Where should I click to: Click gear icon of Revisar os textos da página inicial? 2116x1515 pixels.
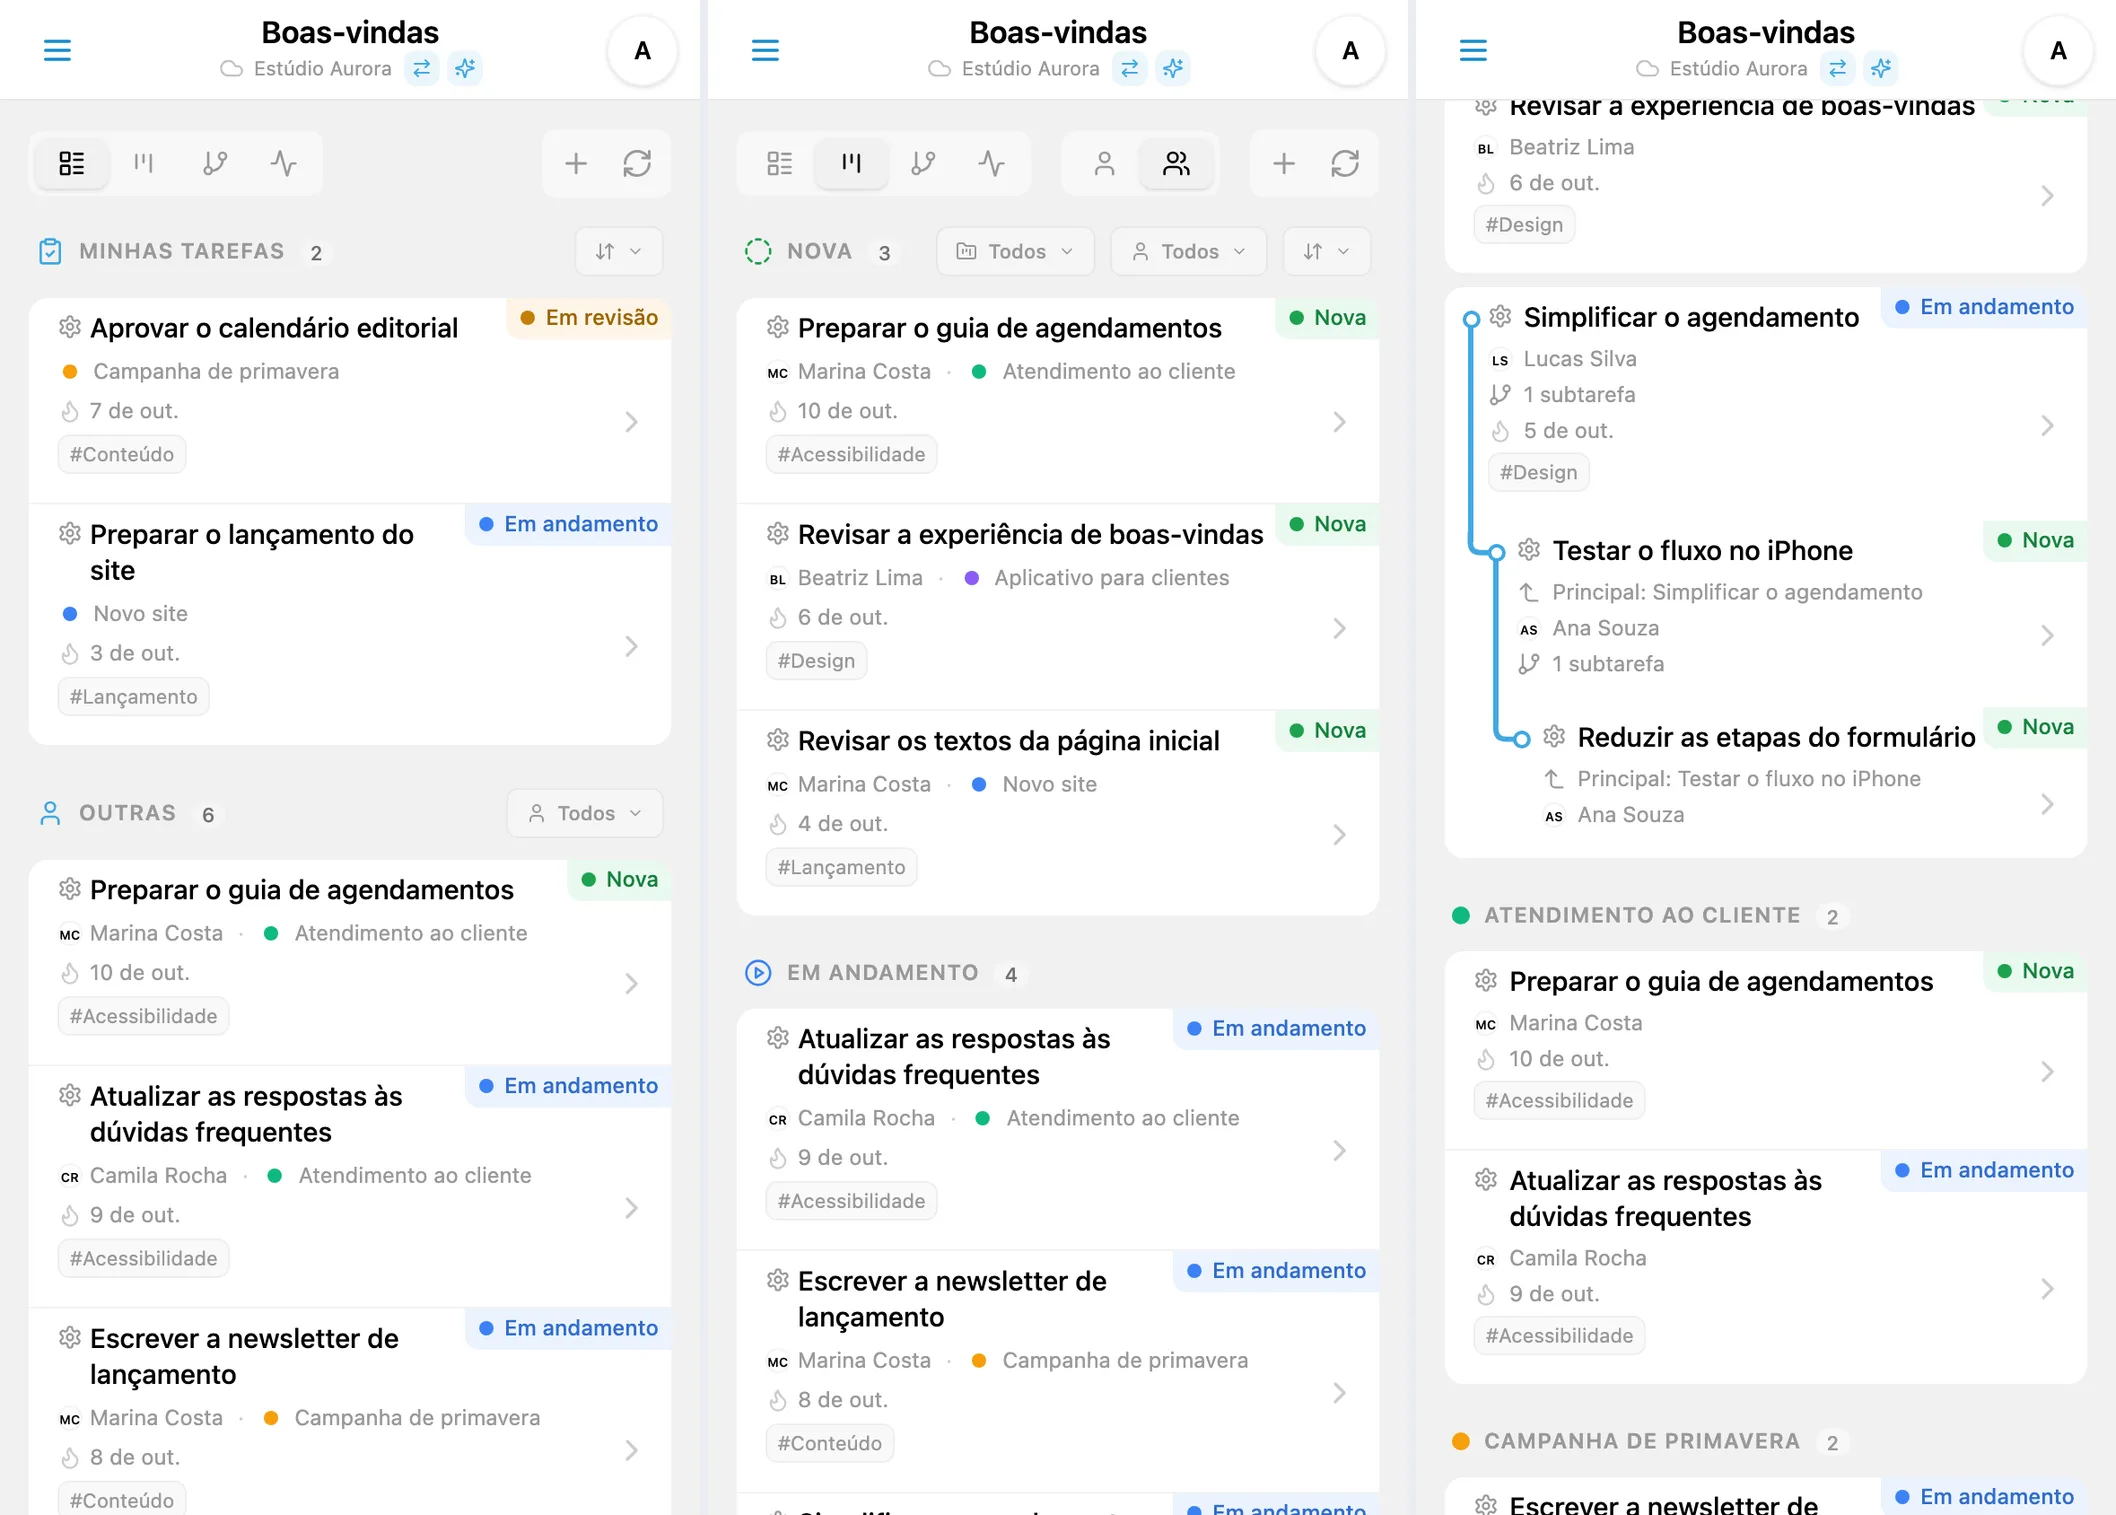[778, 740]
